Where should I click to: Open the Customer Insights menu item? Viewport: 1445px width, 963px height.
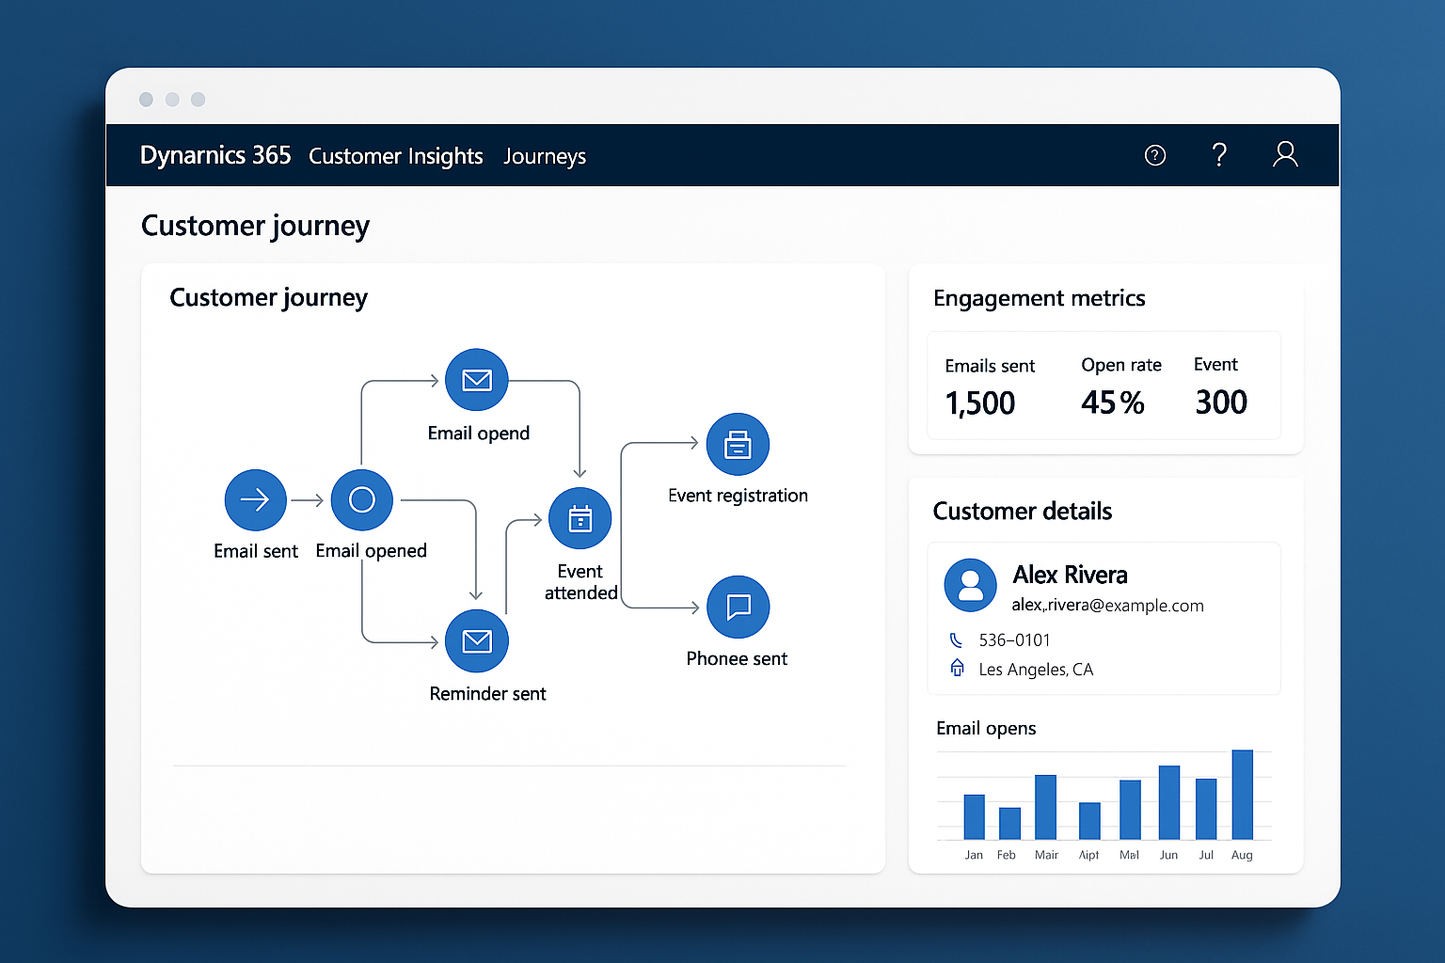[396, 156]
